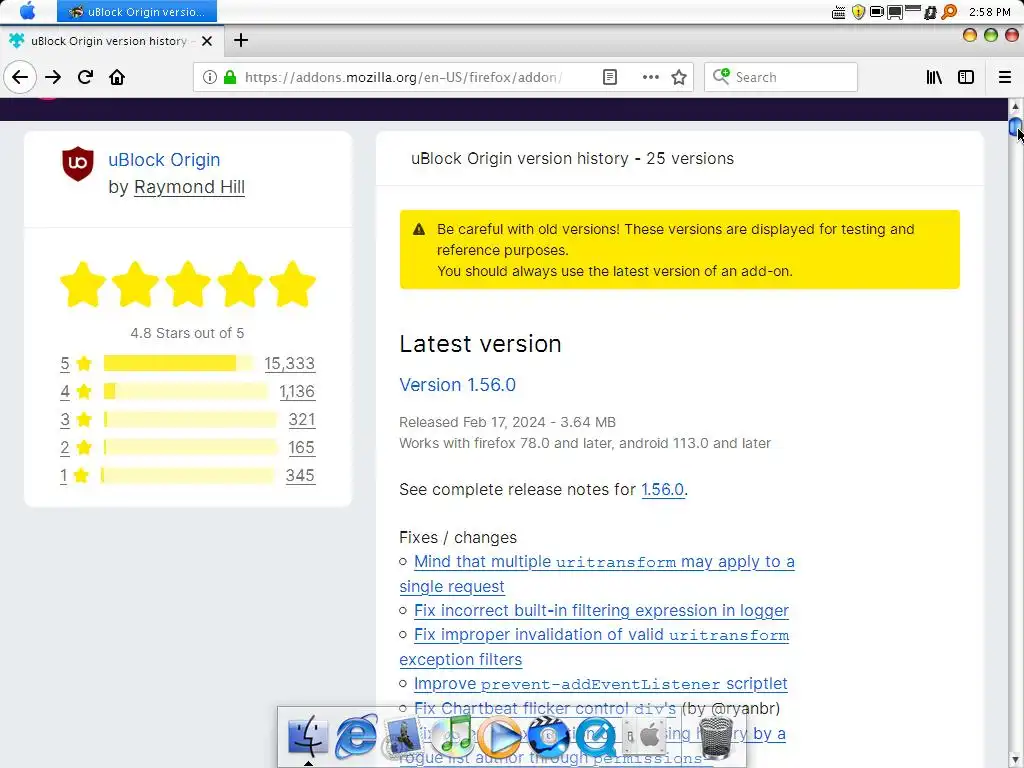Viewport: 1024px width, 768px height.
Task: Select the uBlock Origin version history tab
Action: pyautogui.click(x=112, y=41)
